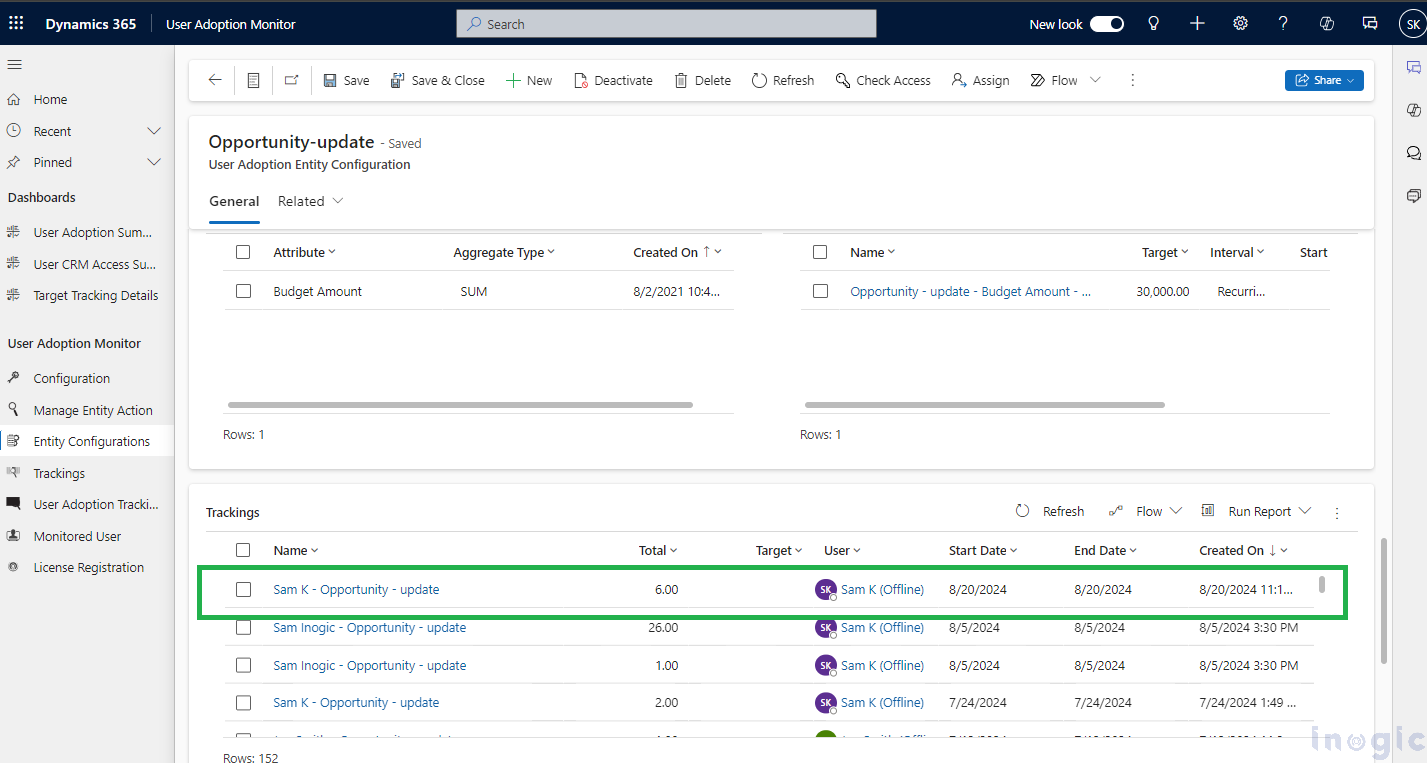Viewport: 1427px width, 763px height.
Task: Click the lightbulb assistant icon
Action: (1154, 24)
